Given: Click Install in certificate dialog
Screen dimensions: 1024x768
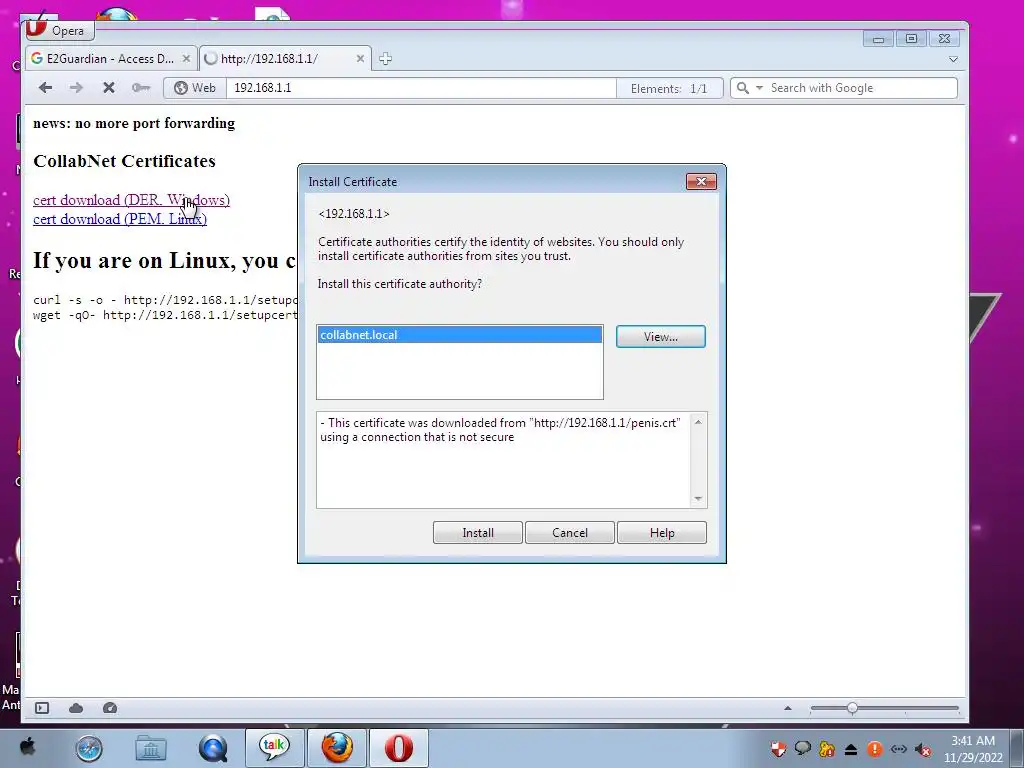Looking at the screenshot, I should (x=477, y=532).
